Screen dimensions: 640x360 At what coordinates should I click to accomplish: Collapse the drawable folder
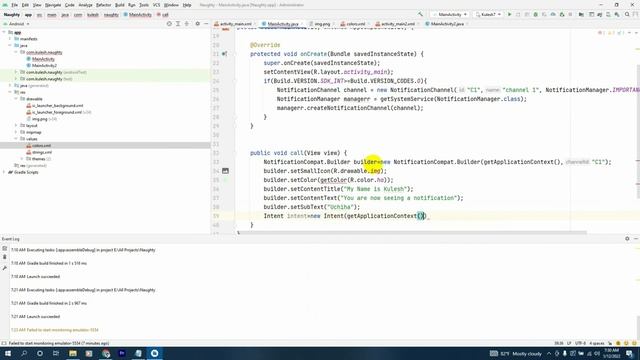[x=16, y=99]
